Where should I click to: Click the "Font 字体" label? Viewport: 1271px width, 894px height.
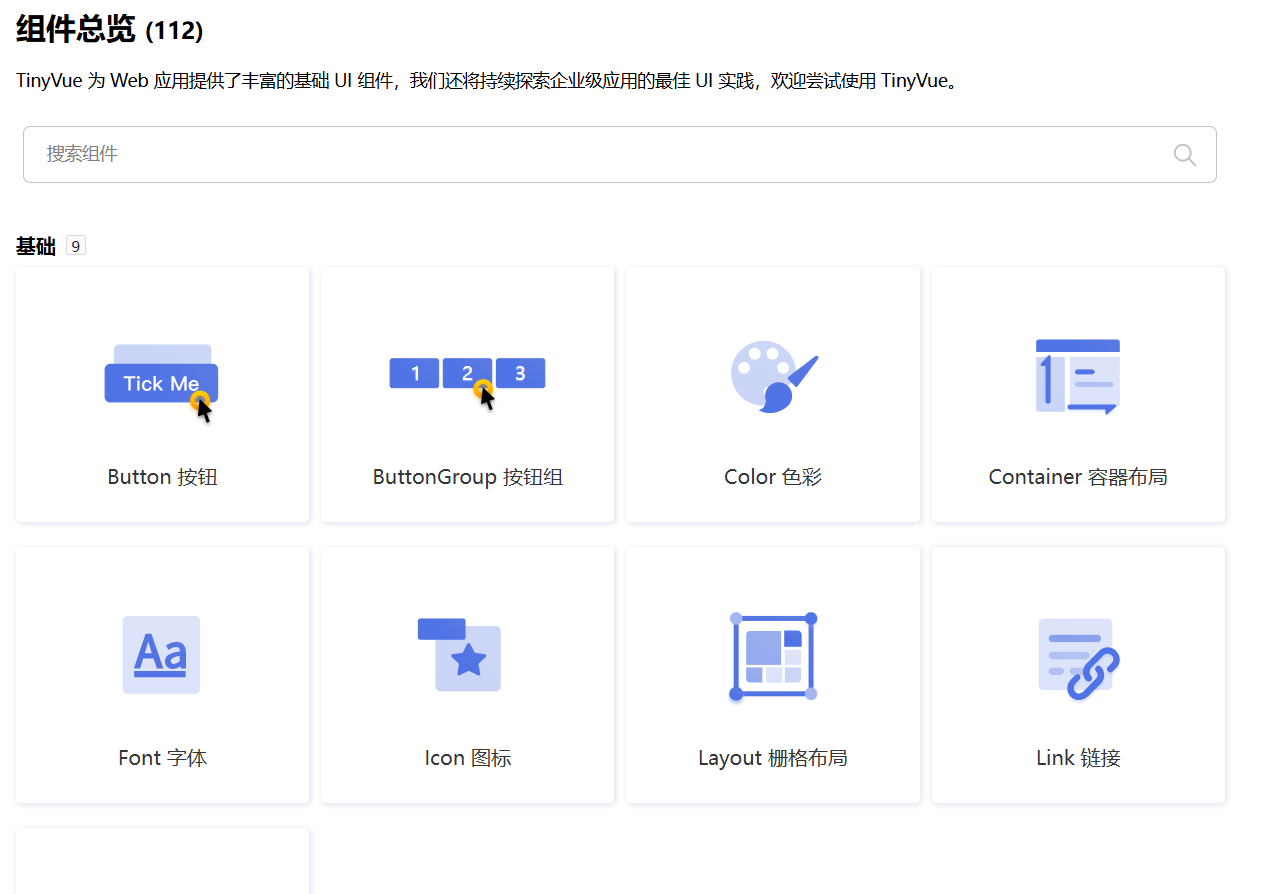pyautogui.click(x=162, y=758)
